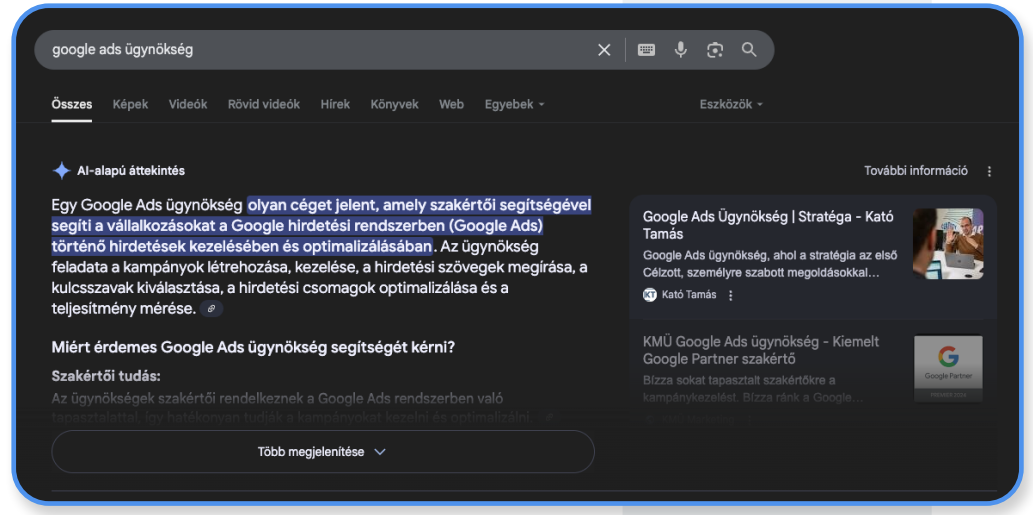Switch to the Videók tab
This screenshot has width=1033, height=515.
[188, 104]
